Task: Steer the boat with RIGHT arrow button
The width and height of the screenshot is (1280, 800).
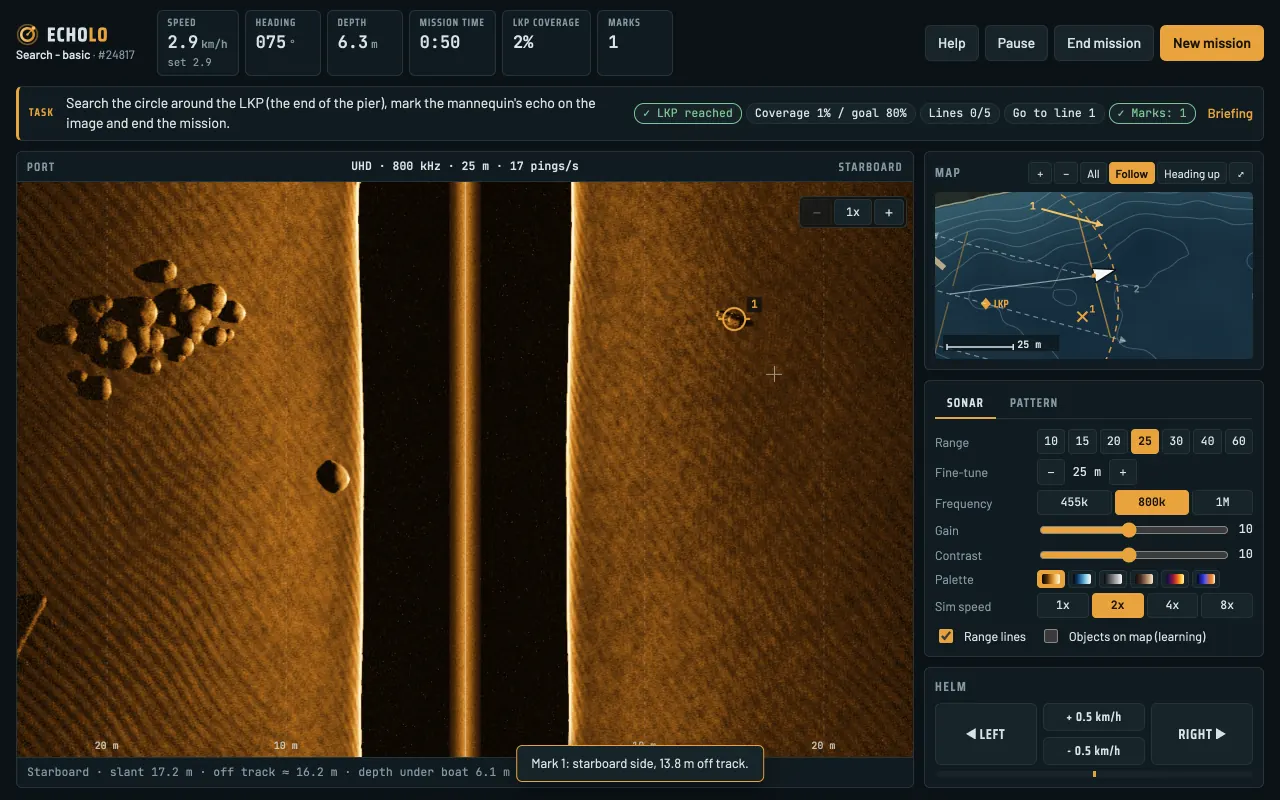Action: coord(1202,734)
